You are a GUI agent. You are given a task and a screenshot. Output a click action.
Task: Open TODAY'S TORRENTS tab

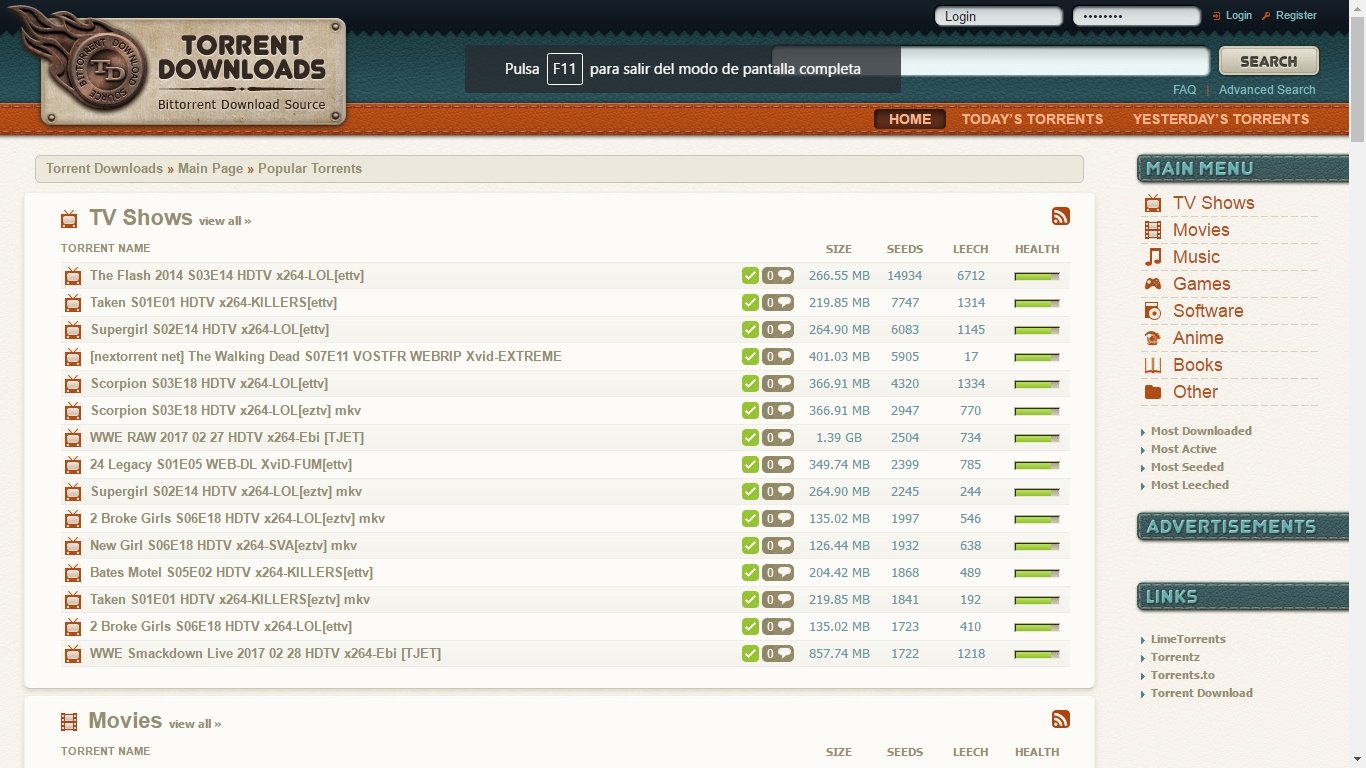point(1032,119)
